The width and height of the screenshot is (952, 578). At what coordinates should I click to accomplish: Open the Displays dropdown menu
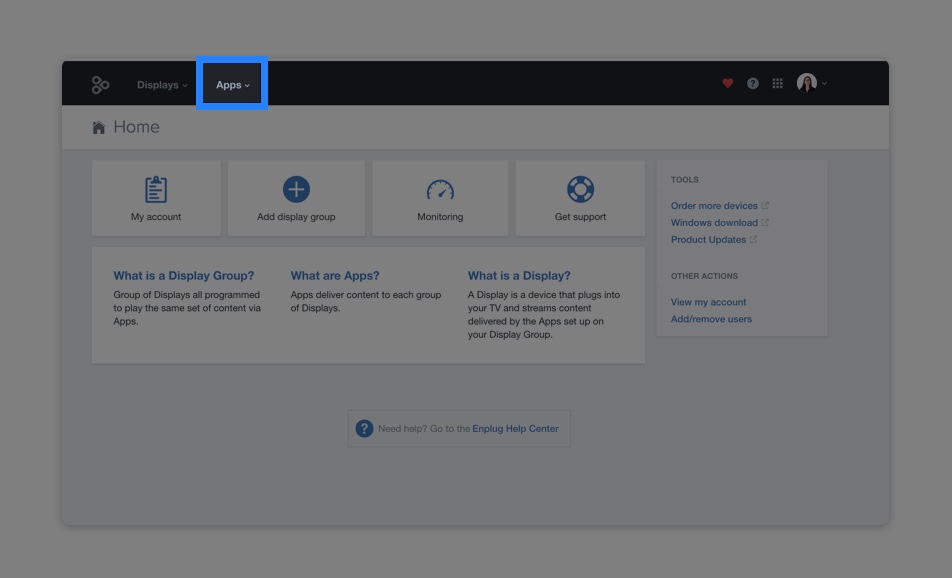162,85
